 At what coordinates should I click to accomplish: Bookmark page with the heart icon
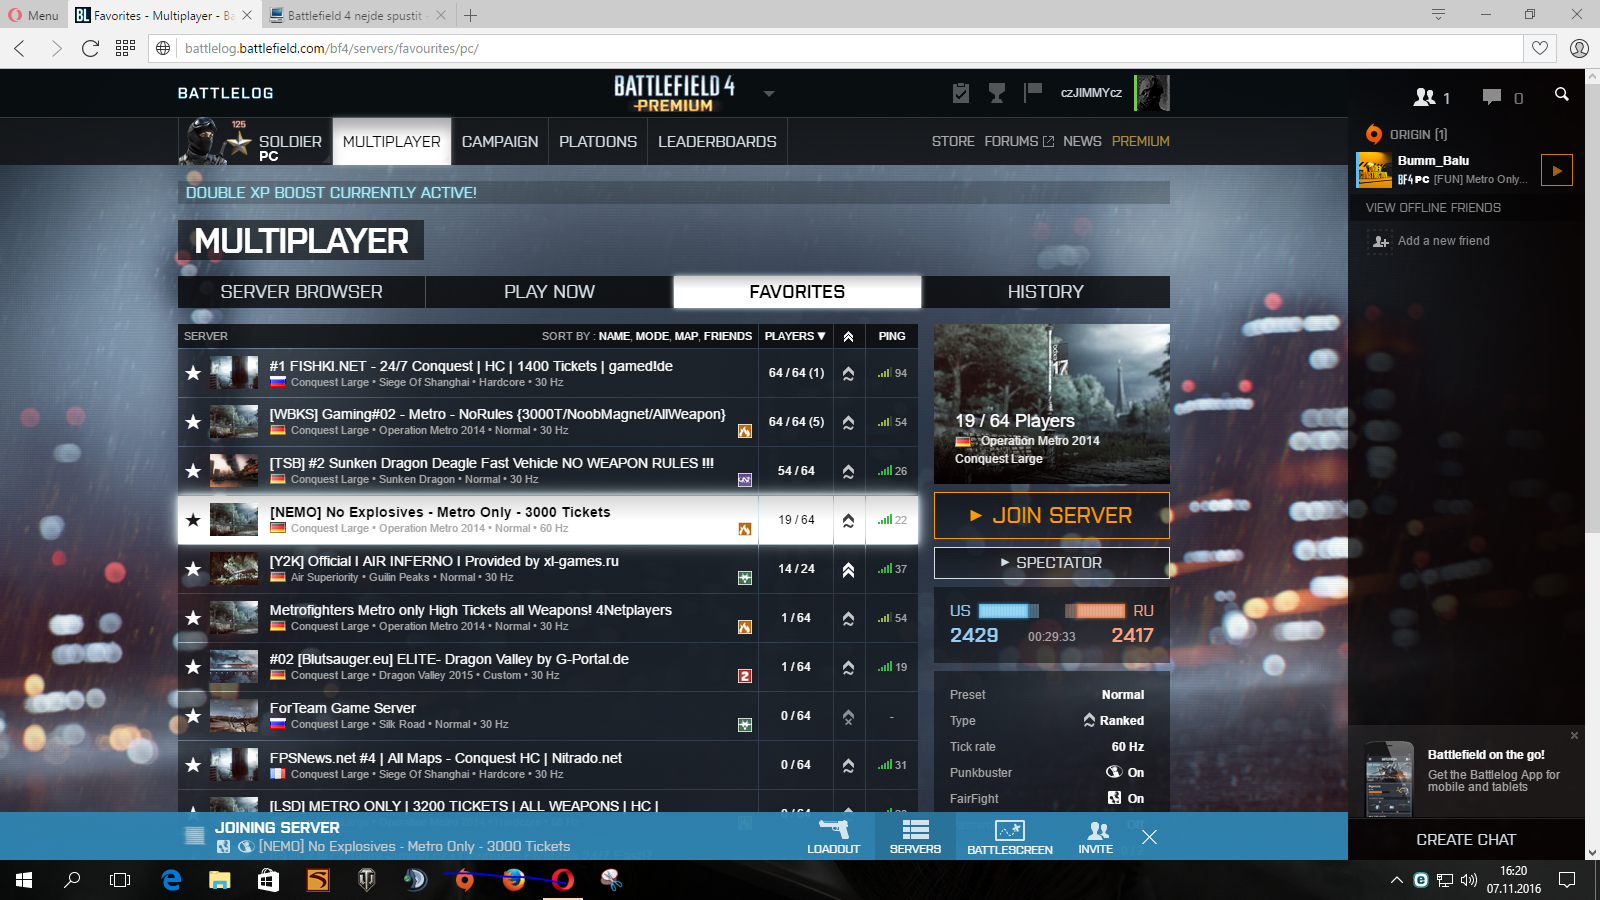coord(1540,48)
